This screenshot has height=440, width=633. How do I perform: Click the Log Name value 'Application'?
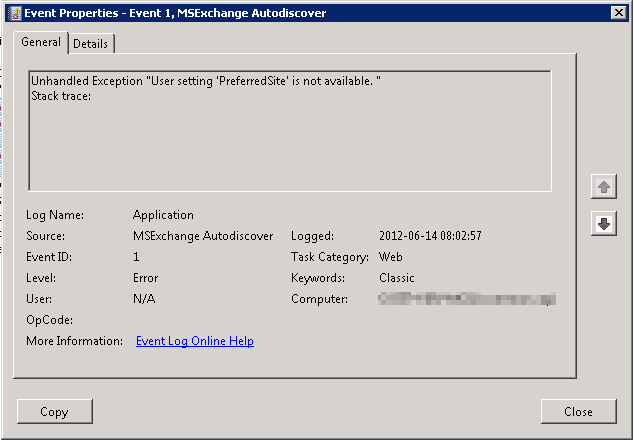(163, 215)
